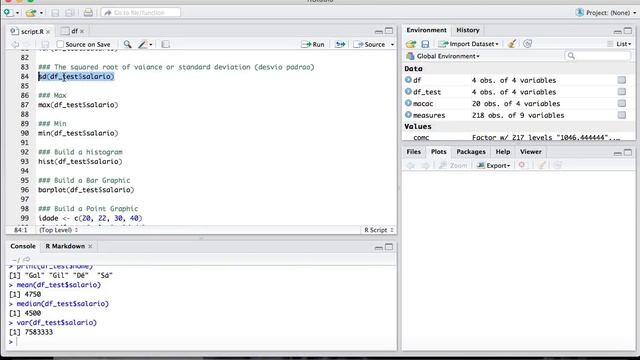Image resolution: width=640 pixels, height=360 pixels.
Task: Open the Plots tab
Action: coord(439,152)
